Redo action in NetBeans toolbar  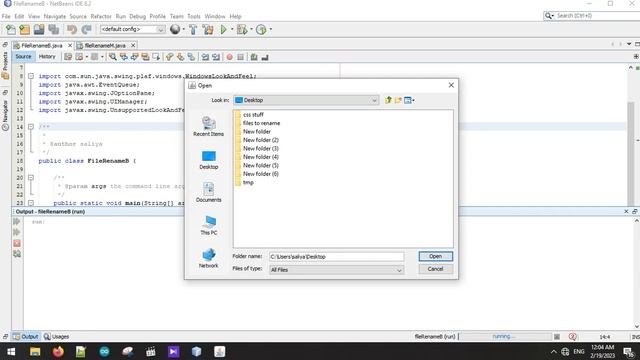86,29
